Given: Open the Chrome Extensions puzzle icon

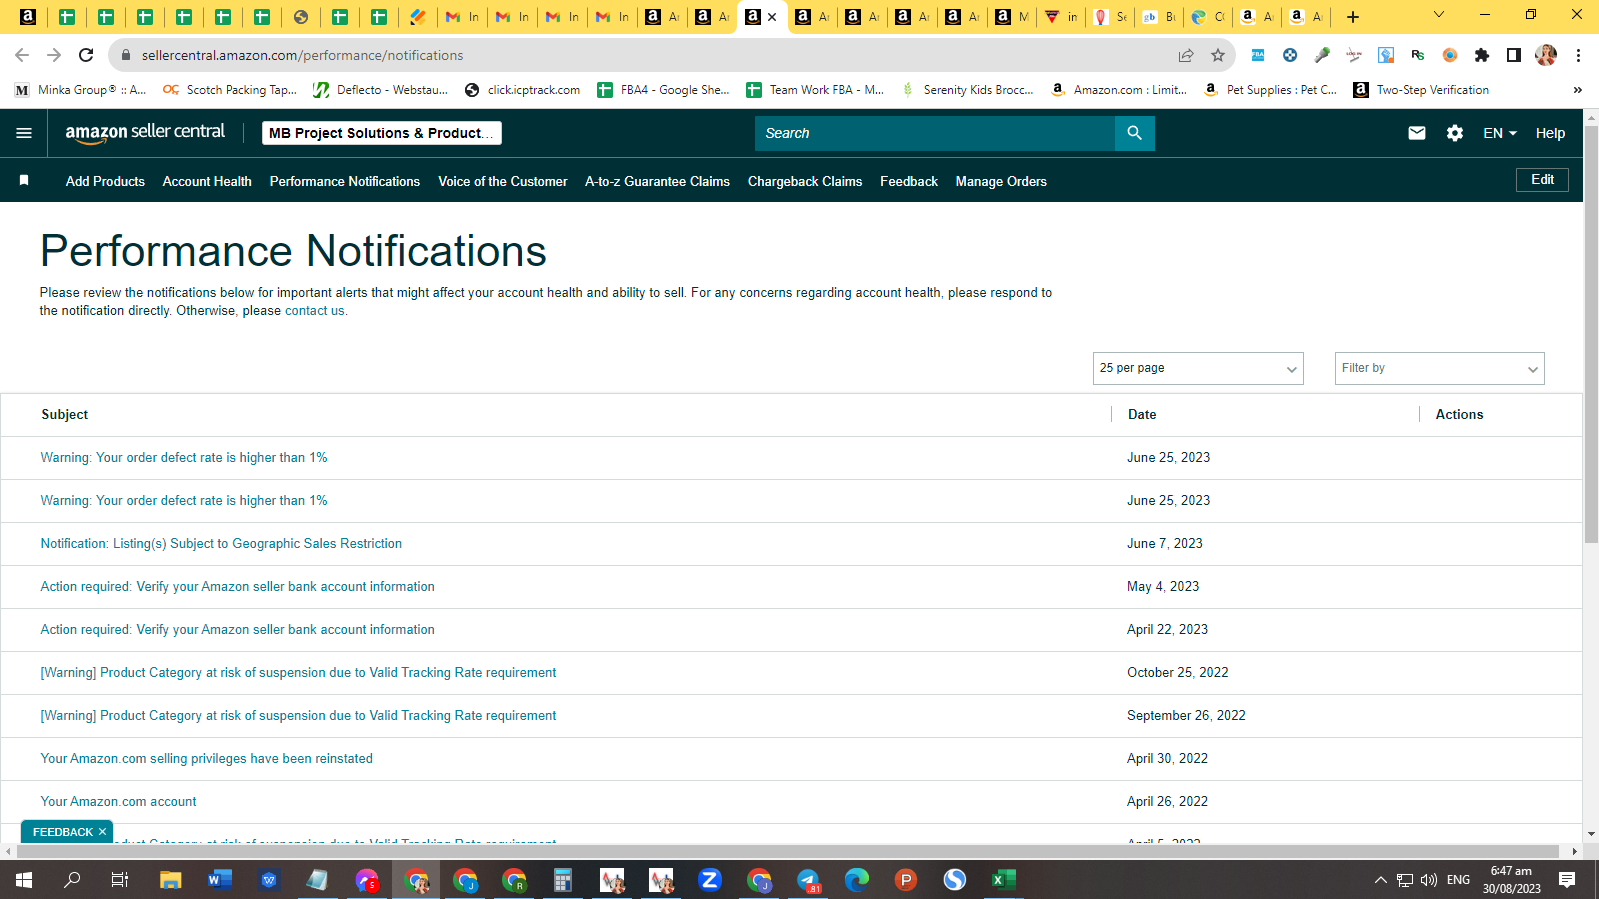Looking at the screenshot, I should pos(1482,55).
